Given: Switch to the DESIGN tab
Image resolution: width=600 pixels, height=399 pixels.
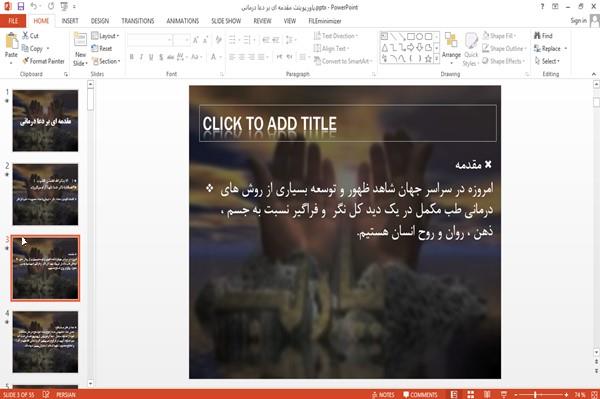Looking at the screenshot, I should [x=100, y=21].
